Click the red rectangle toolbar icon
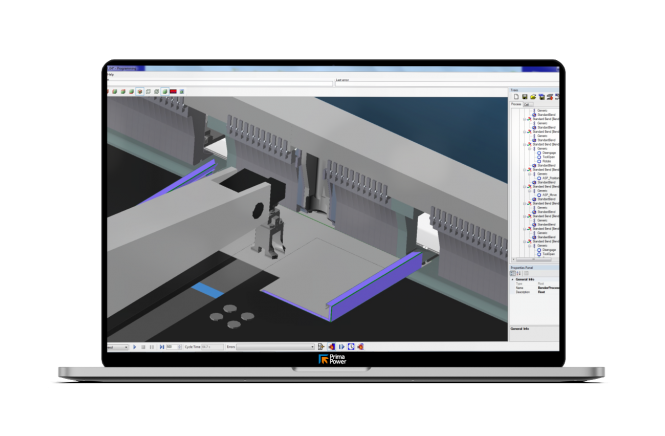 coord(174,91)
